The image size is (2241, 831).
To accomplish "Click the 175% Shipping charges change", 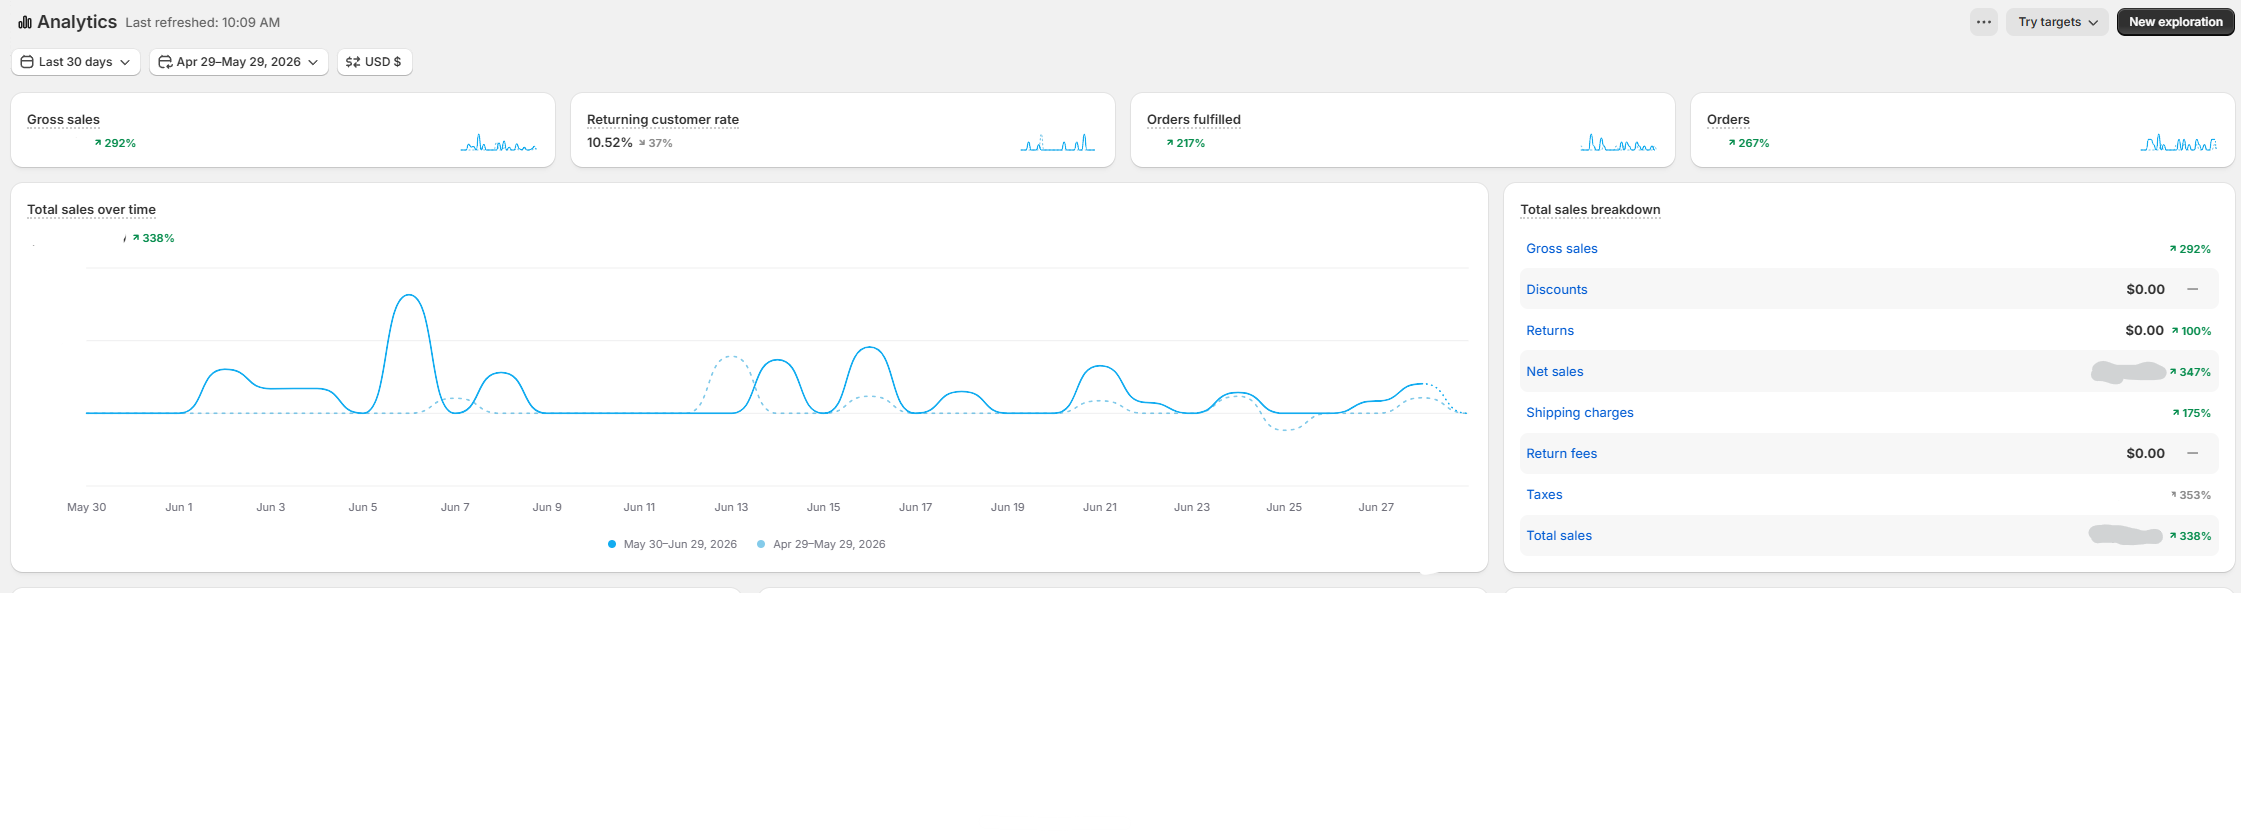I will click(x=2191, y=413).
